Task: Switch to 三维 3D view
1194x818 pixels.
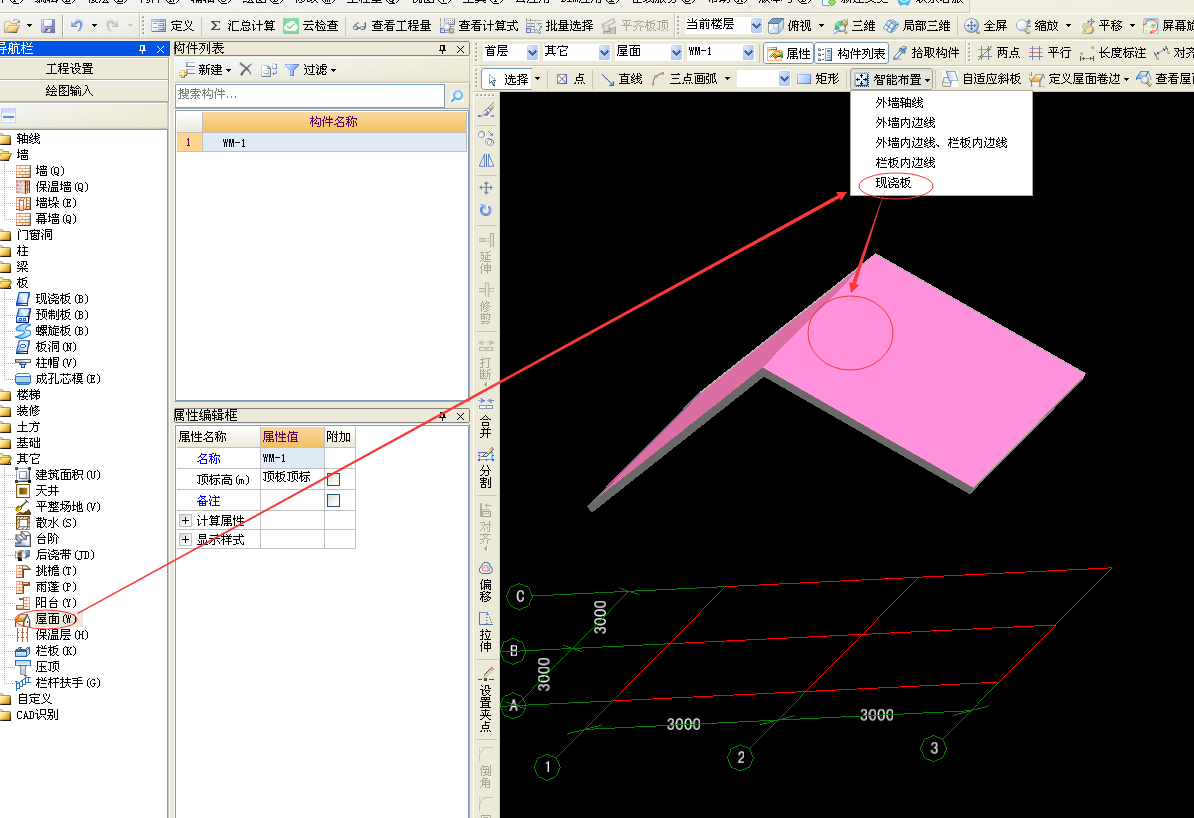Action: (x=854, y=26)
